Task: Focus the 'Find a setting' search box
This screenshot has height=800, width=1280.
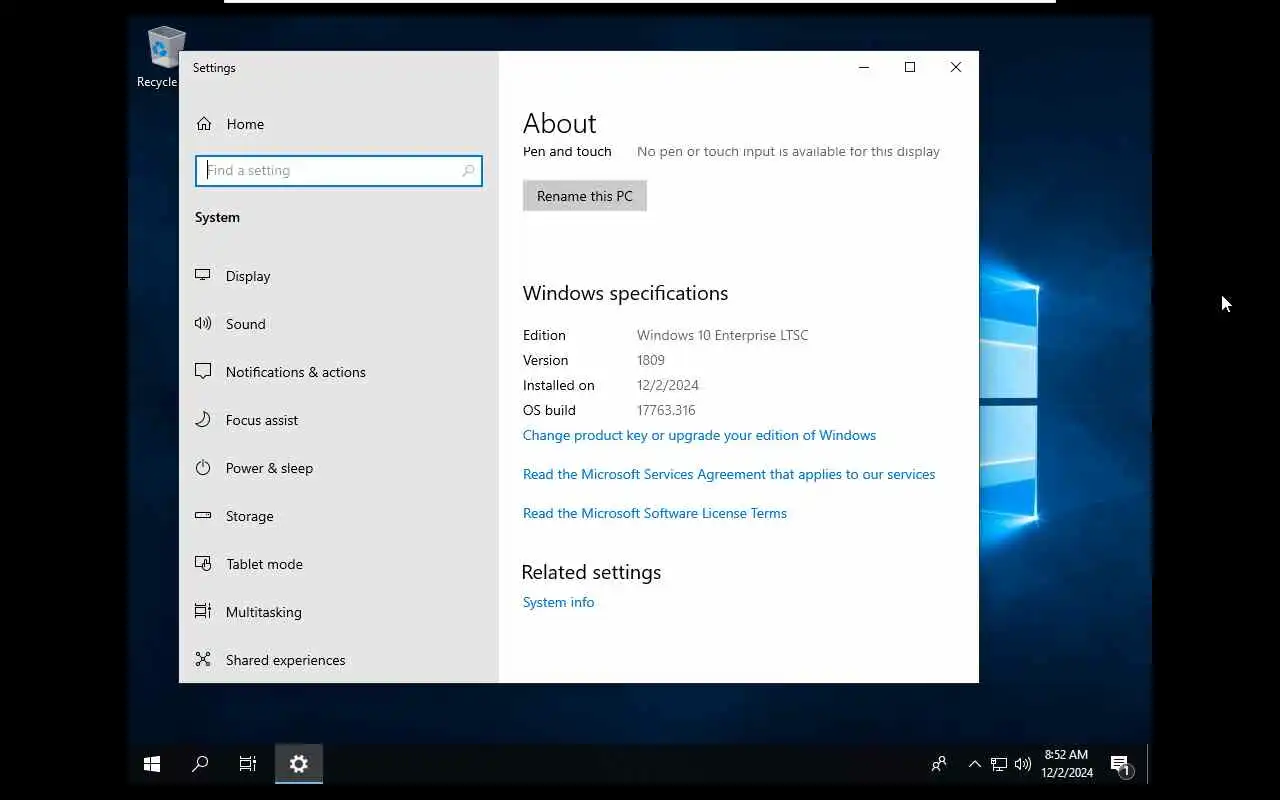Action: coord(339,171)
